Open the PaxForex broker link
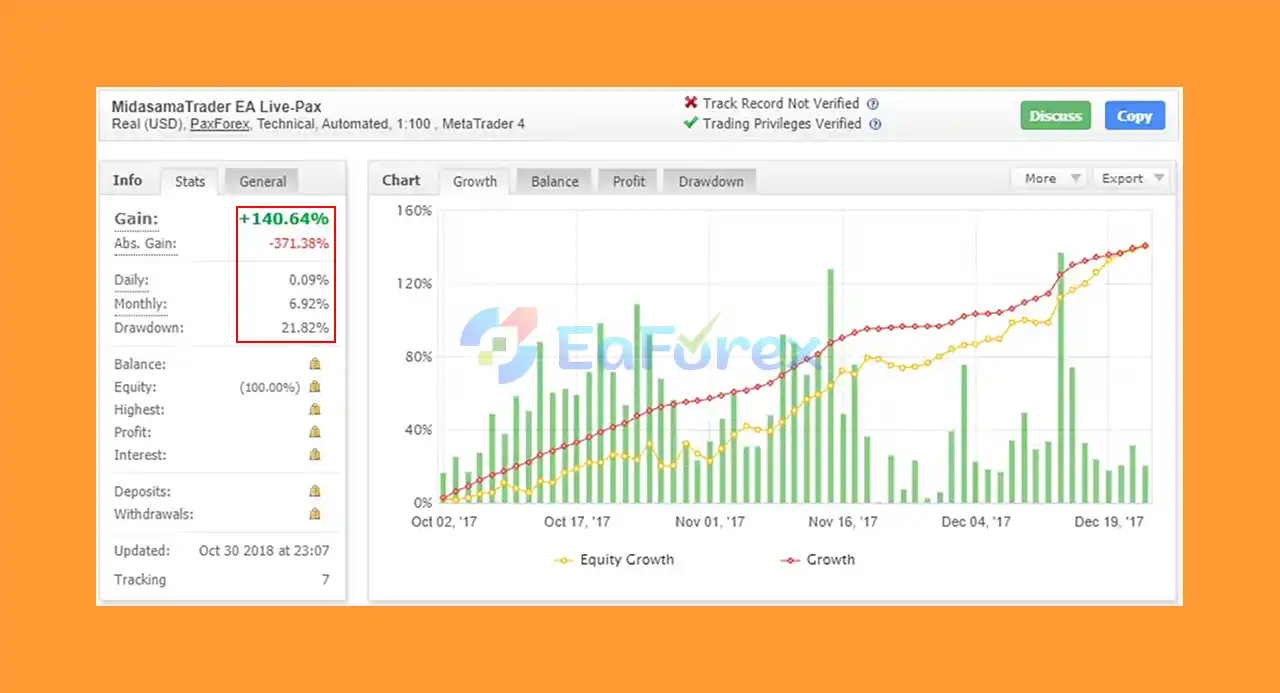The height and width of the screenshot is (693, 1280). tap(219, 124)
